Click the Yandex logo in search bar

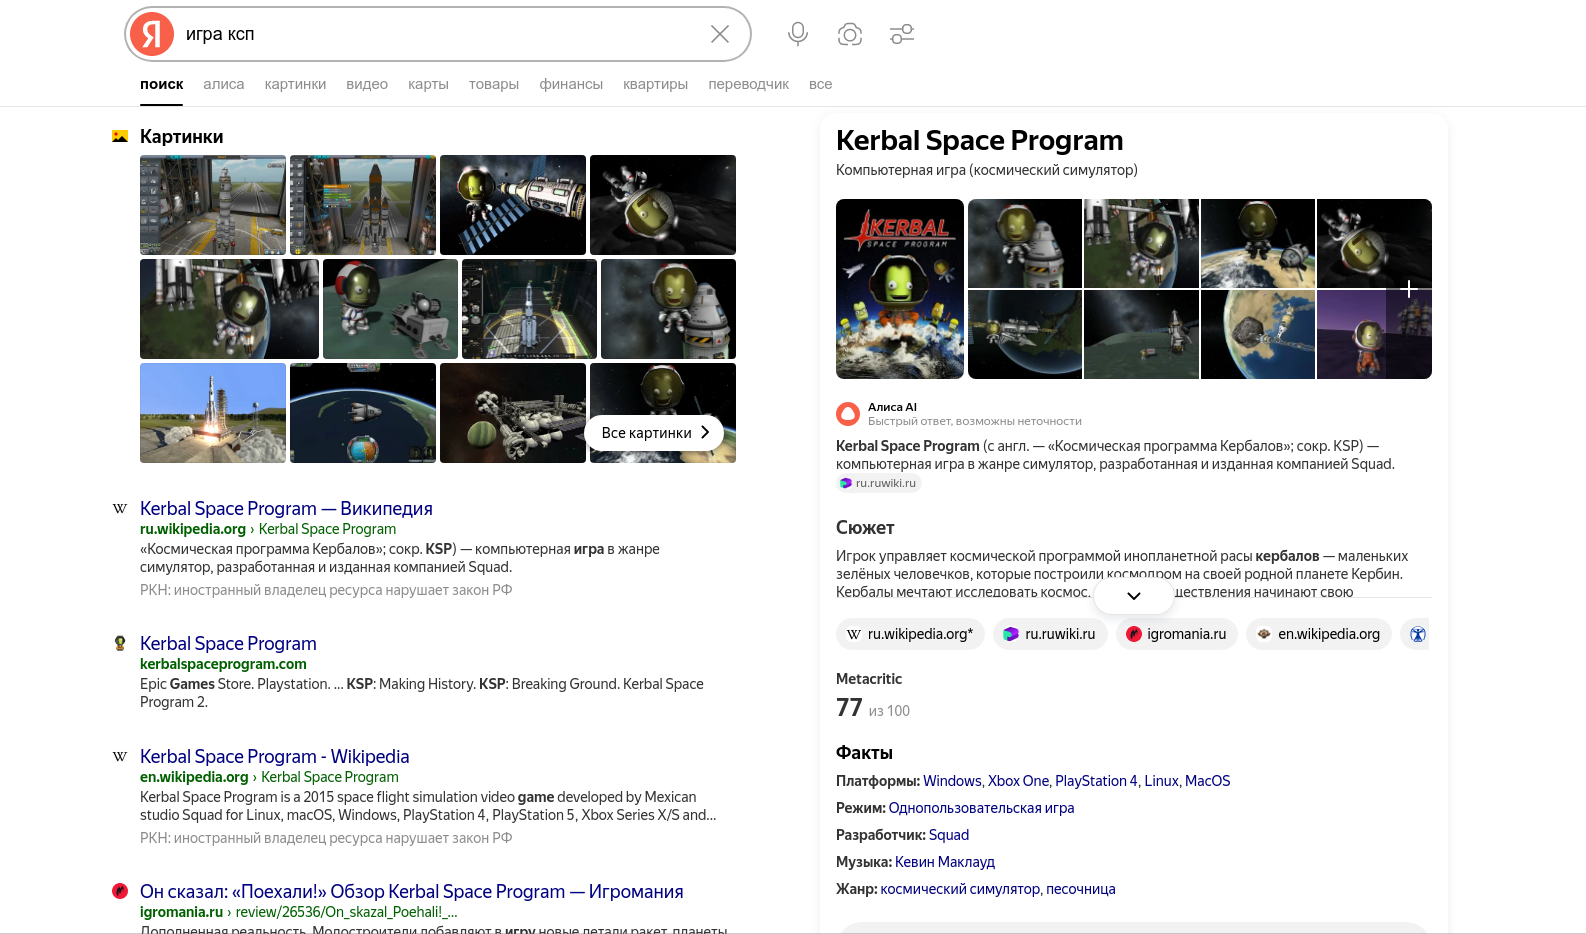(x=152, y=34)
